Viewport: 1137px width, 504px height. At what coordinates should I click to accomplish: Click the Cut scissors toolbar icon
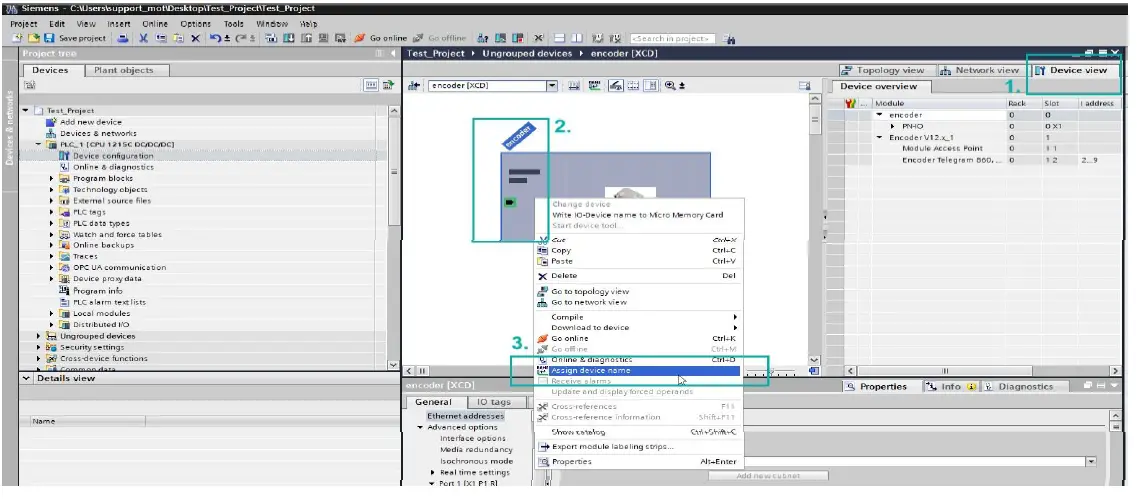[144, 38]
